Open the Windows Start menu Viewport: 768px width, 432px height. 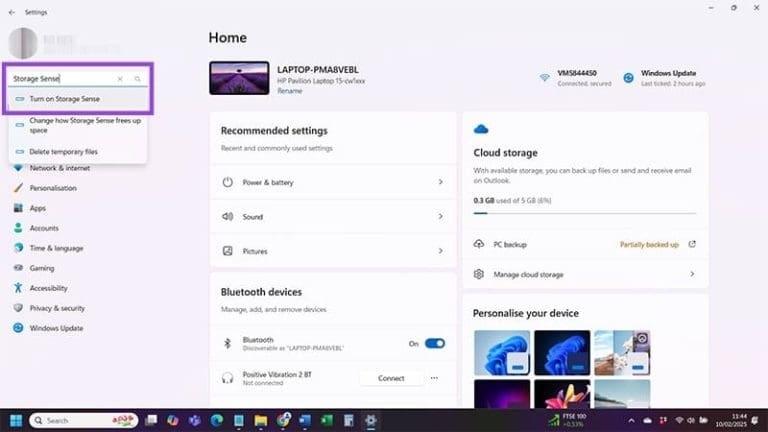coord(16,420)
